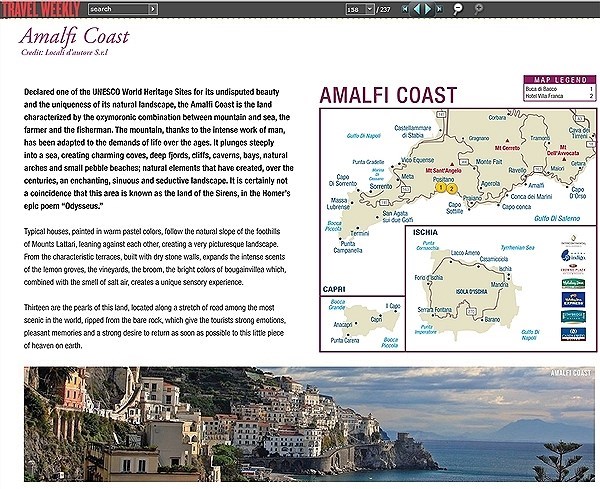Click into the search text box
Screen dimensions: 600x489
[118, 9]
